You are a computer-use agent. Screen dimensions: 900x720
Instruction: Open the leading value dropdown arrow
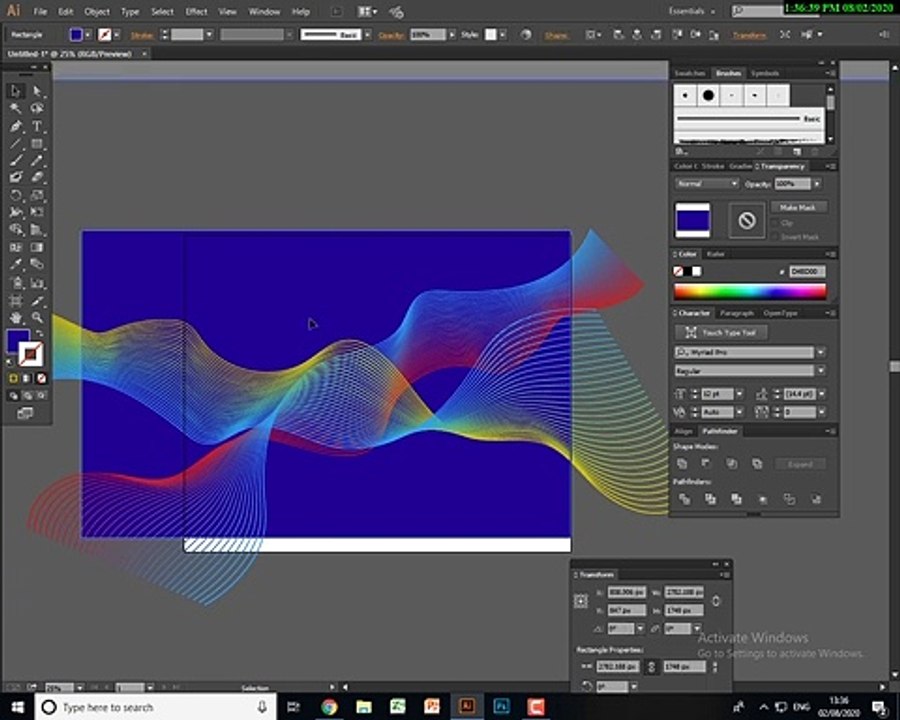click(822, 394)
